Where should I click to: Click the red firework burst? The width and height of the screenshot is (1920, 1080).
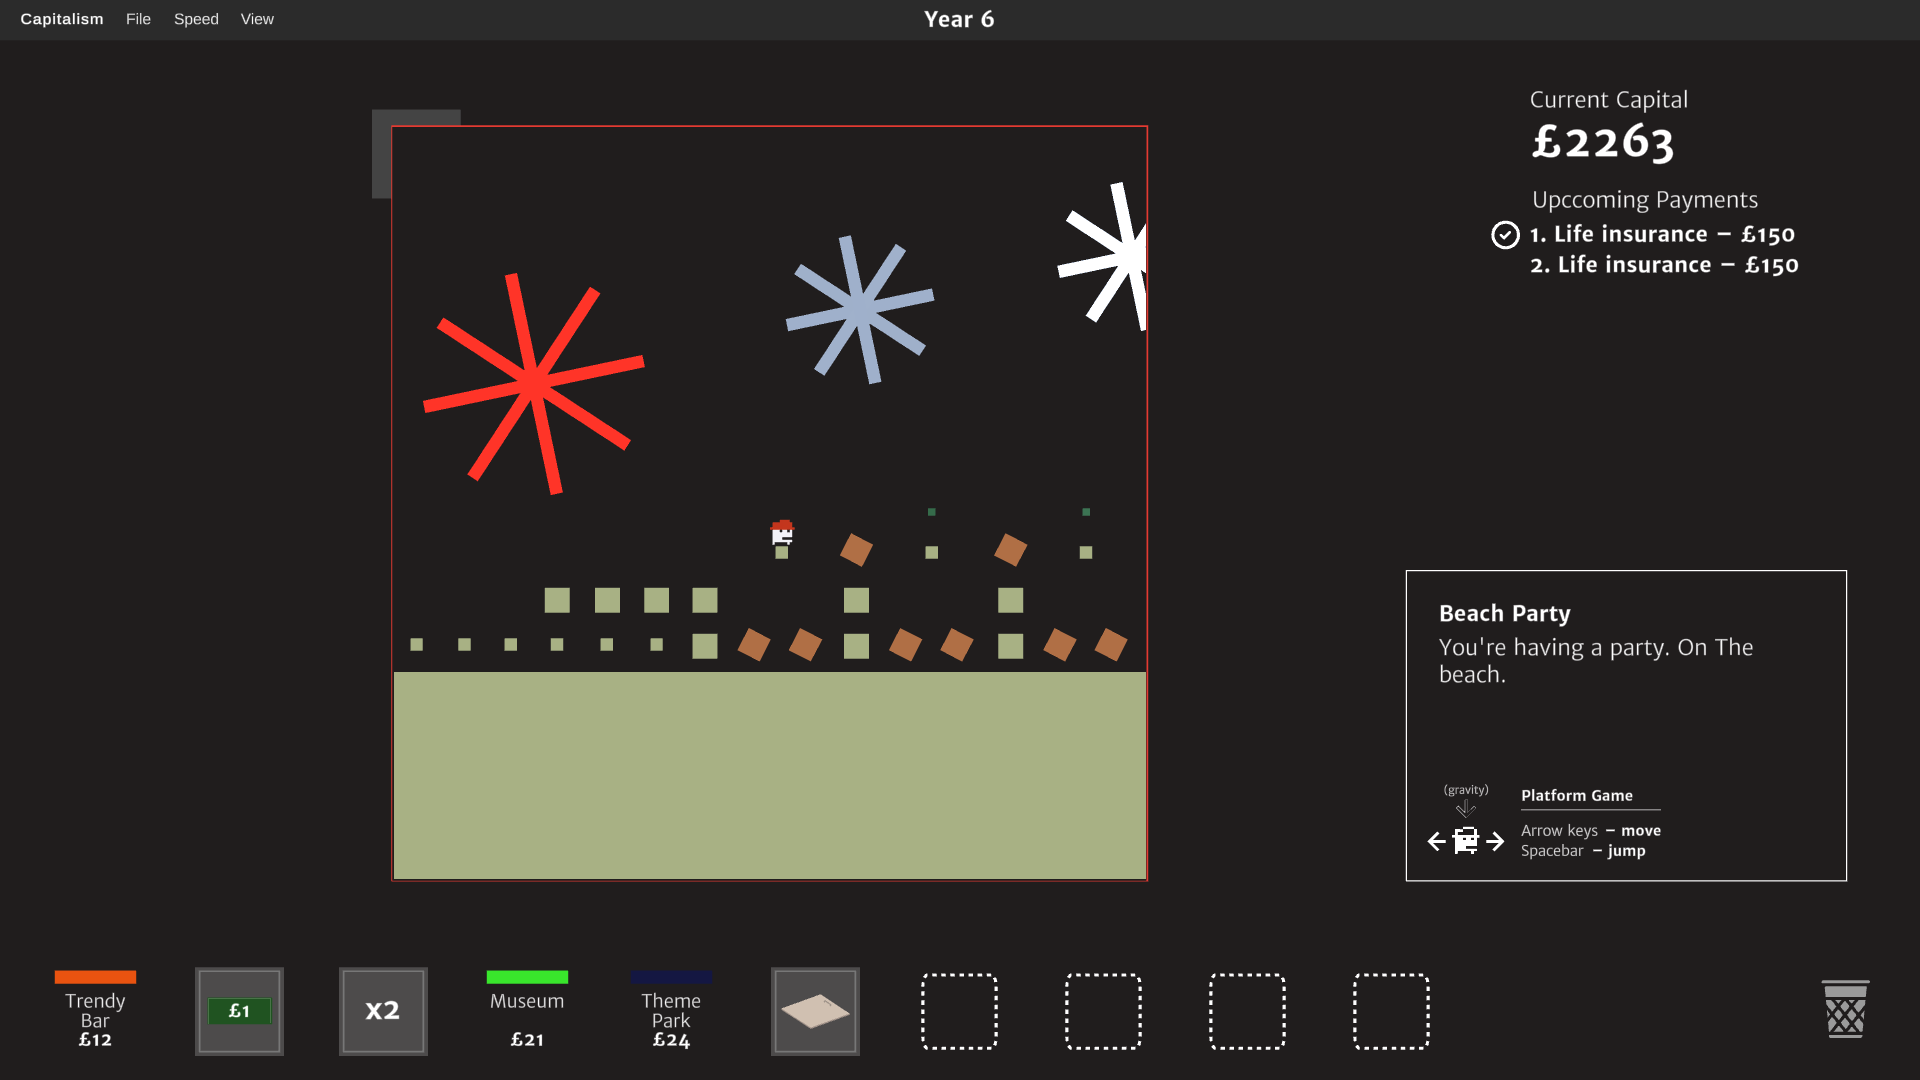[x=534, y=384]
